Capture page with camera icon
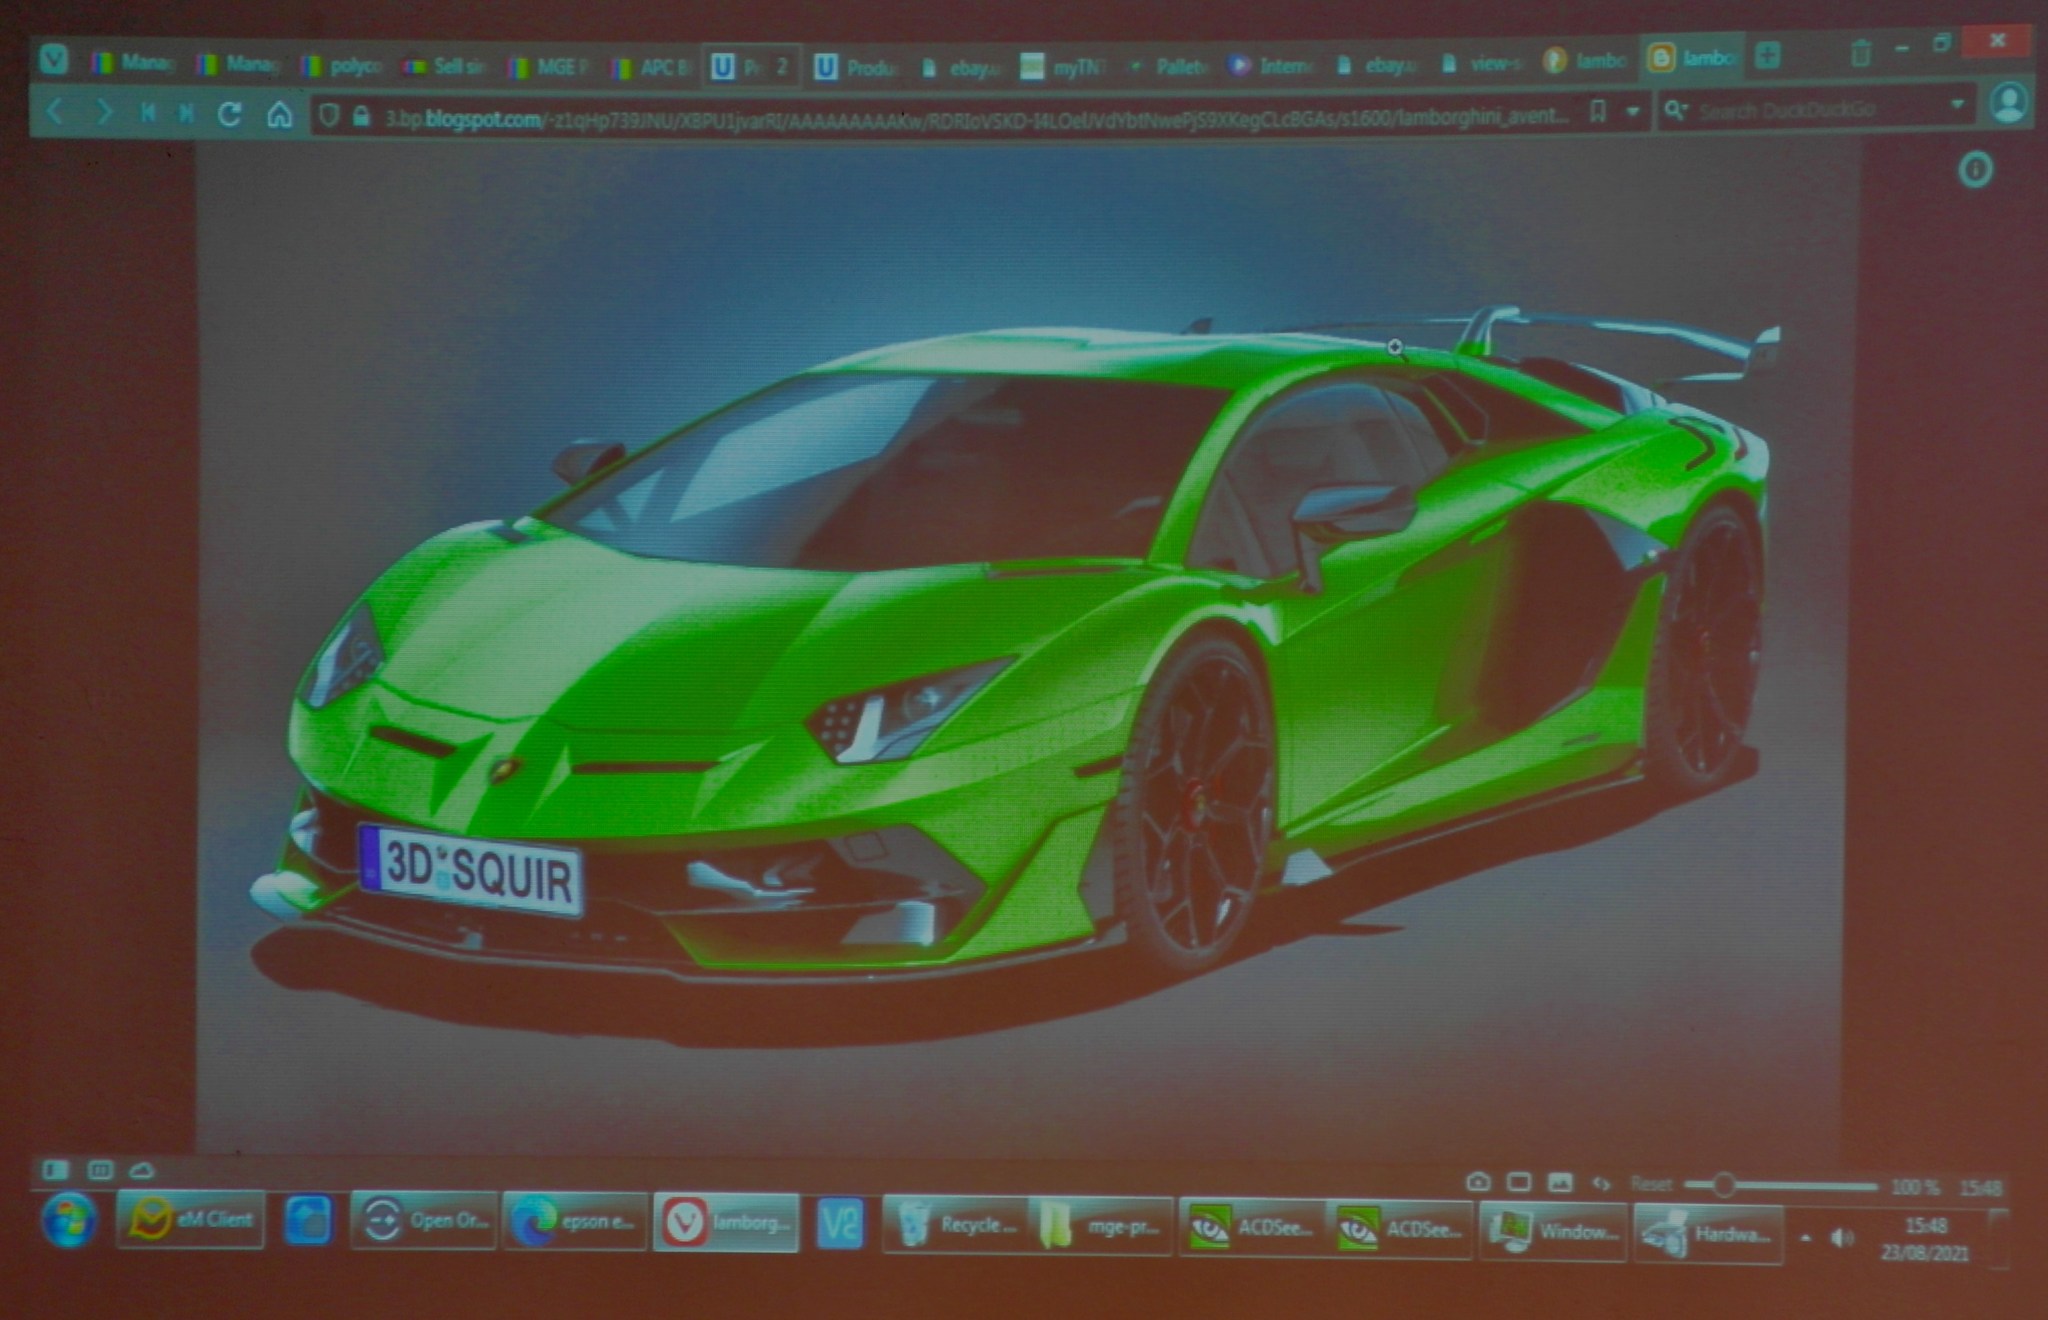This screenshot has width=2048, height=1320. 1478,1182
